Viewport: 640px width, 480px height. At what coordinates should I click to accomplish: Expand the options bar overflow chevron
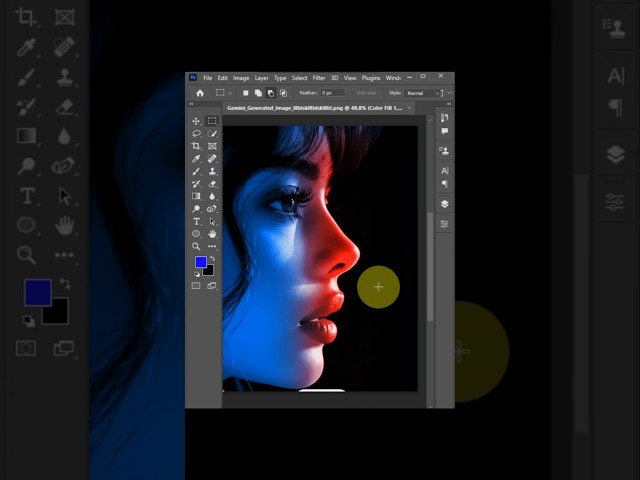pyautogui.click(x=449, y=93)
